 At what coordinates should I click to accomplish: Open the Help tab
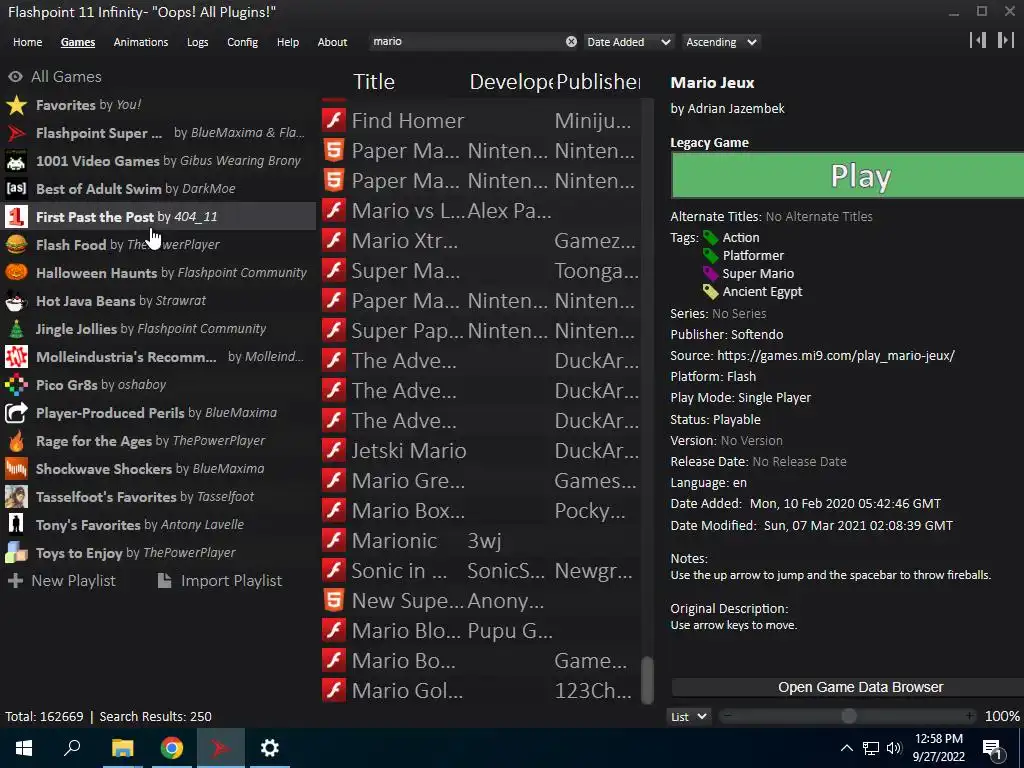(x=288, y=42)
